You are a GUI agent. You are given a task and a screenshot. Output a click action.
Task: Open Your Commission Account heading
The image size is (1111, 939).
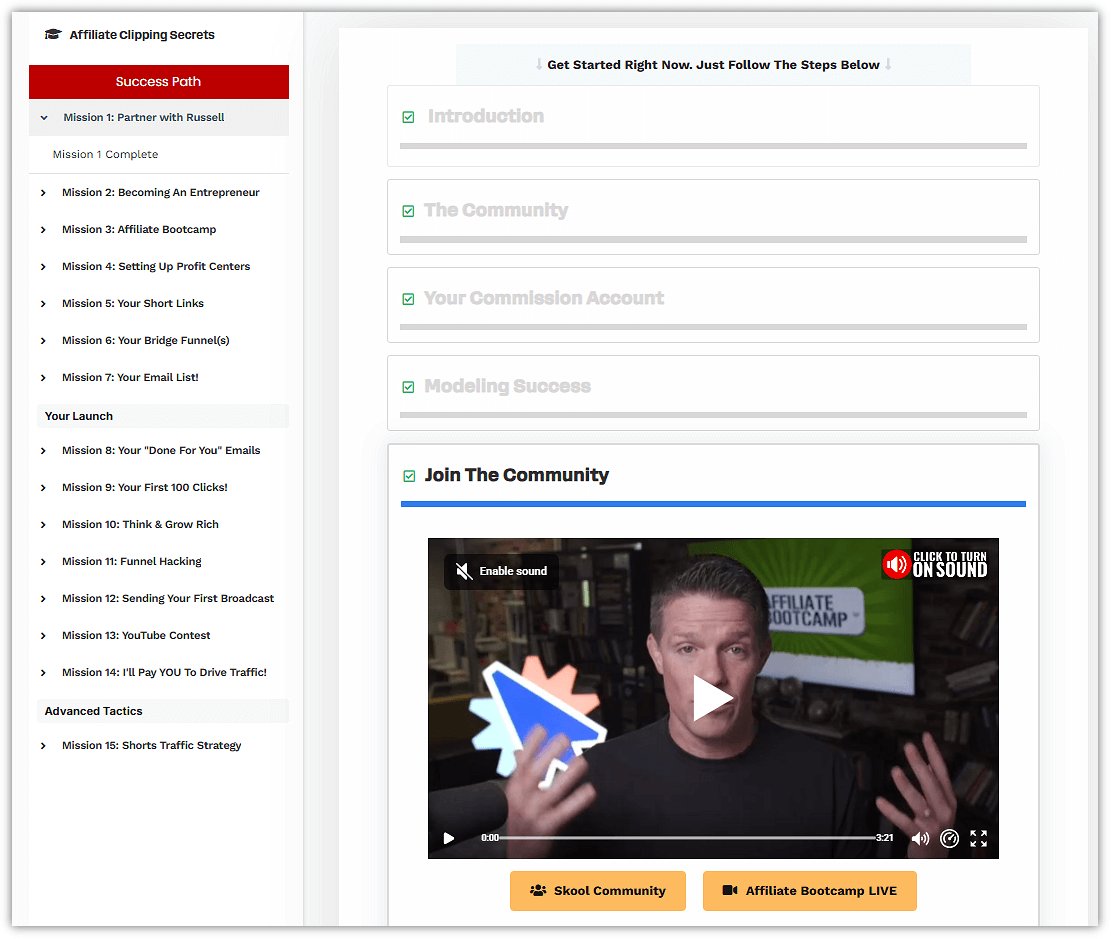pos(544,298)
